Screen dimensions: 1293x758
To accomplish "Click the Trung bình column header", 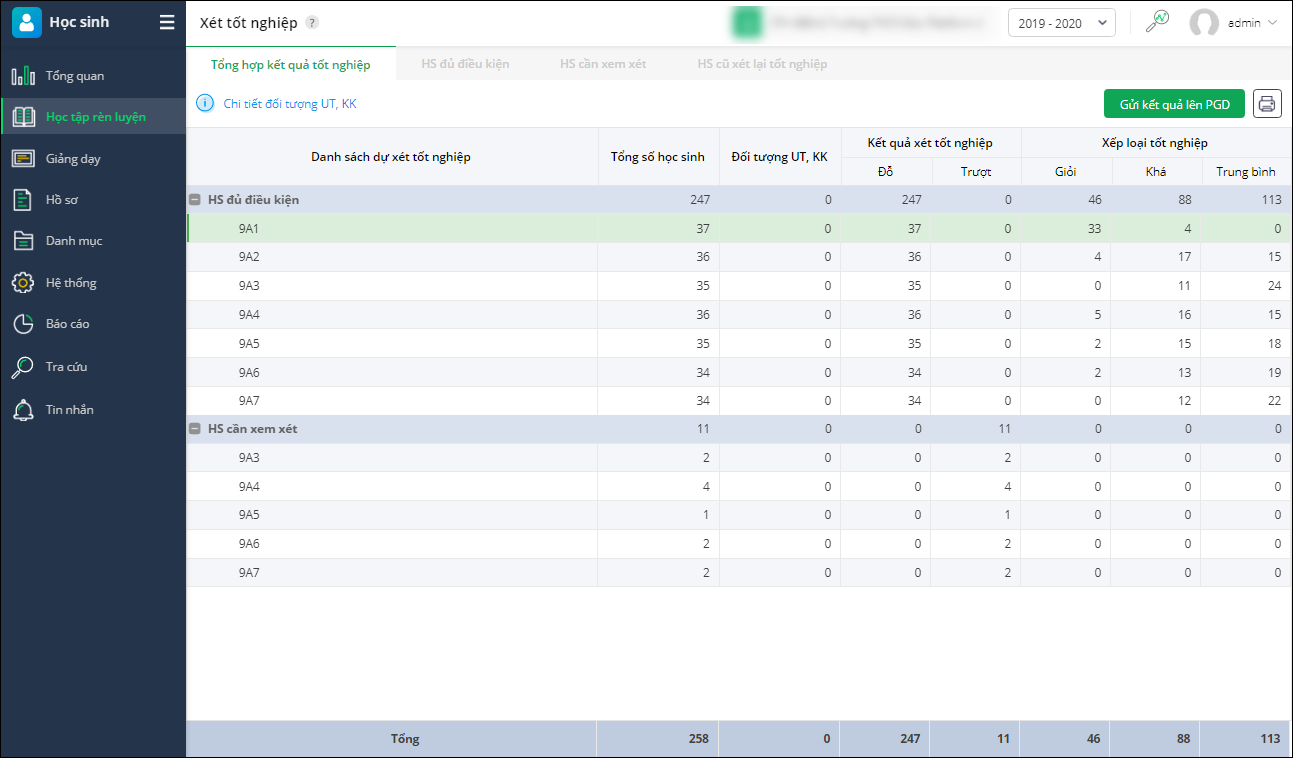I will pyautogui.click(x=1246, y=172).
